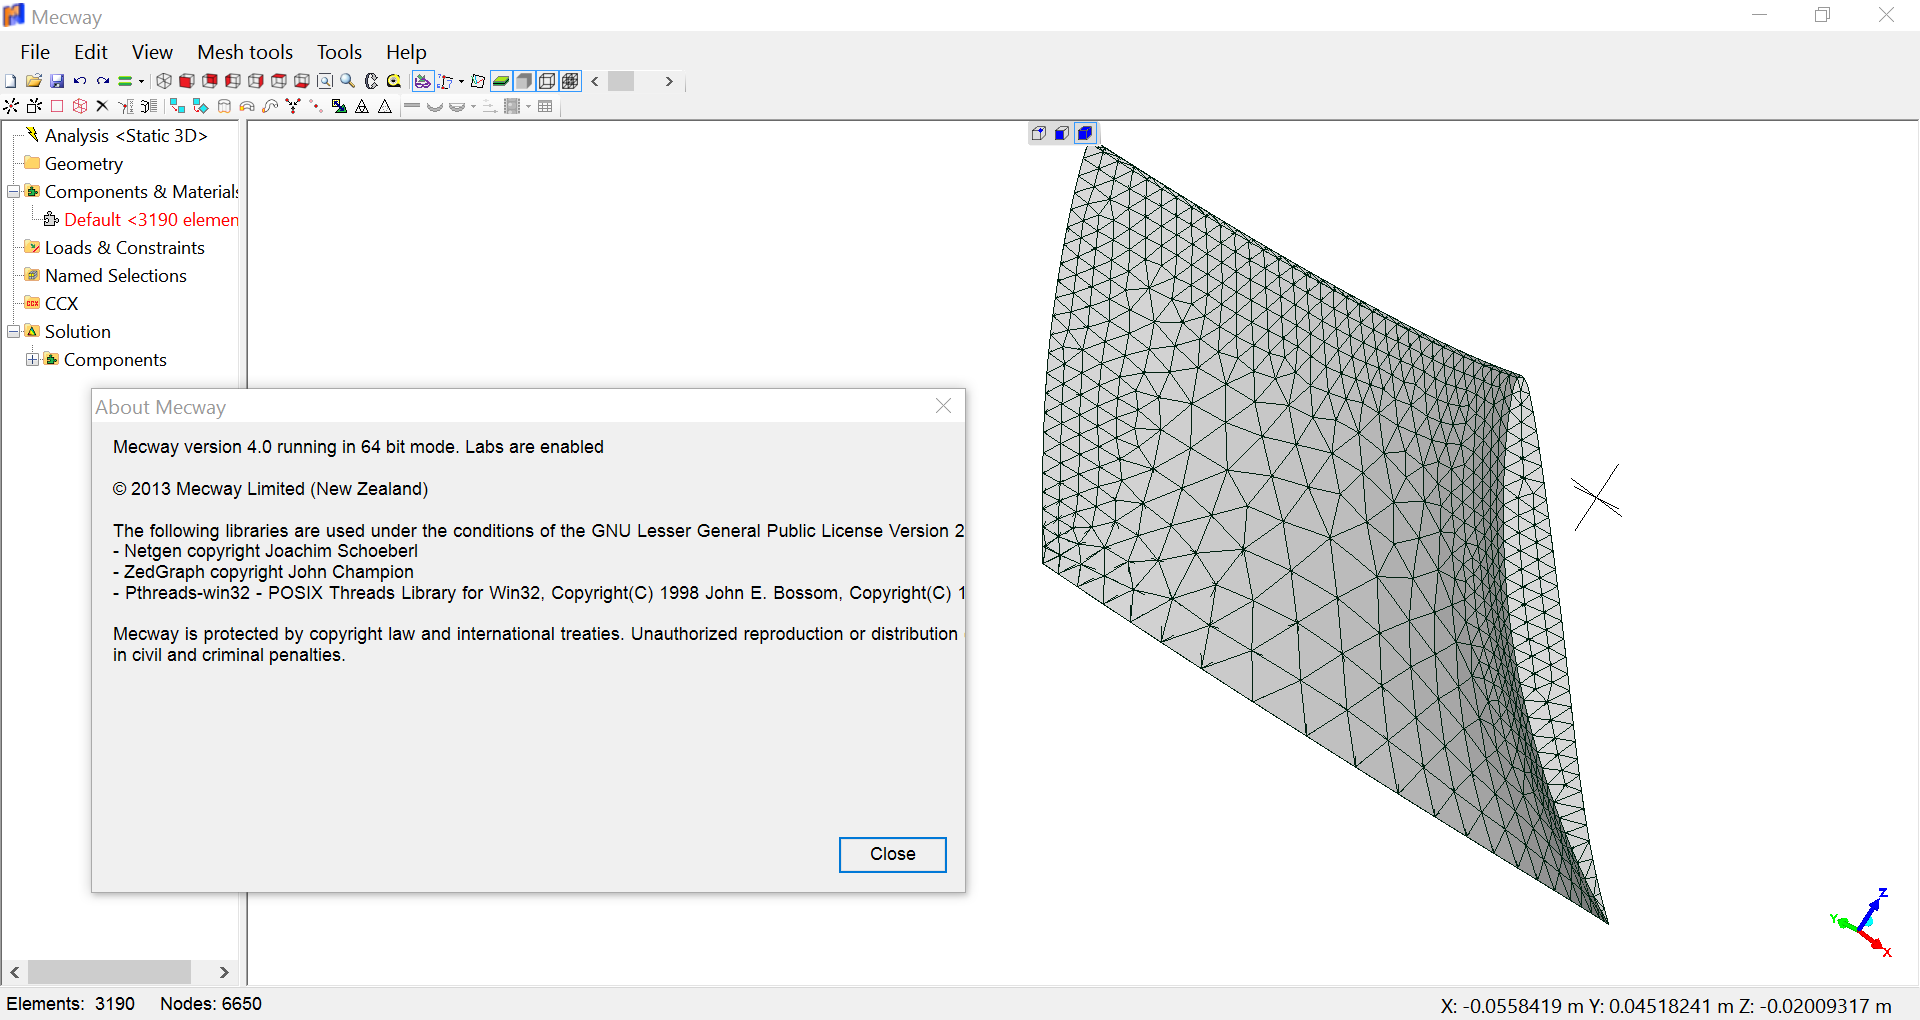Select Analysis <Static 3D> in the tree
The height and width of the screenshot is (1020, 1920).
pos(126,135)
